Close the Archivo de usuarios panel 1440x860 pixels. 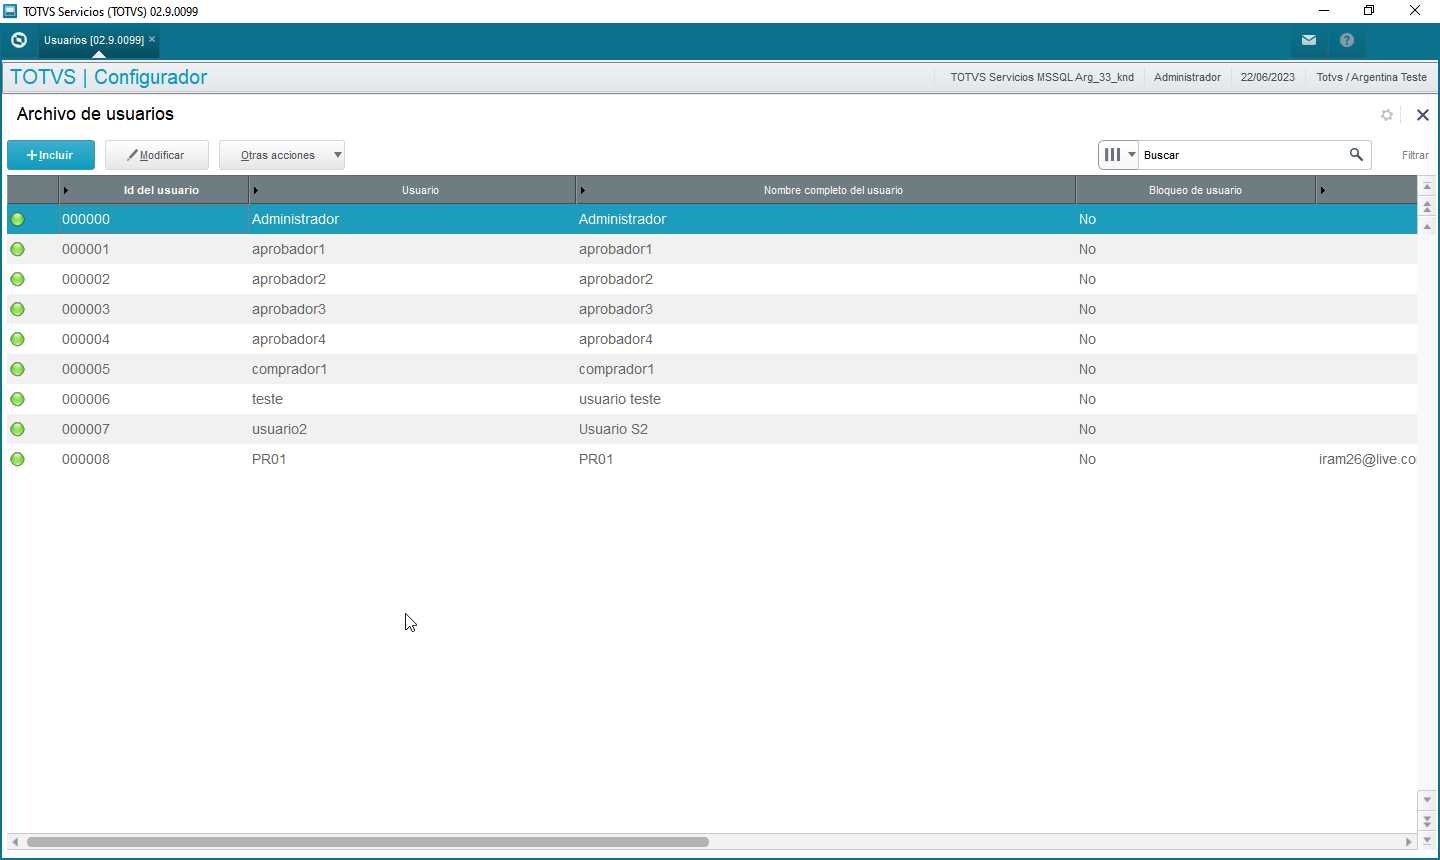pyautogui.click(x=1423, y=115)
